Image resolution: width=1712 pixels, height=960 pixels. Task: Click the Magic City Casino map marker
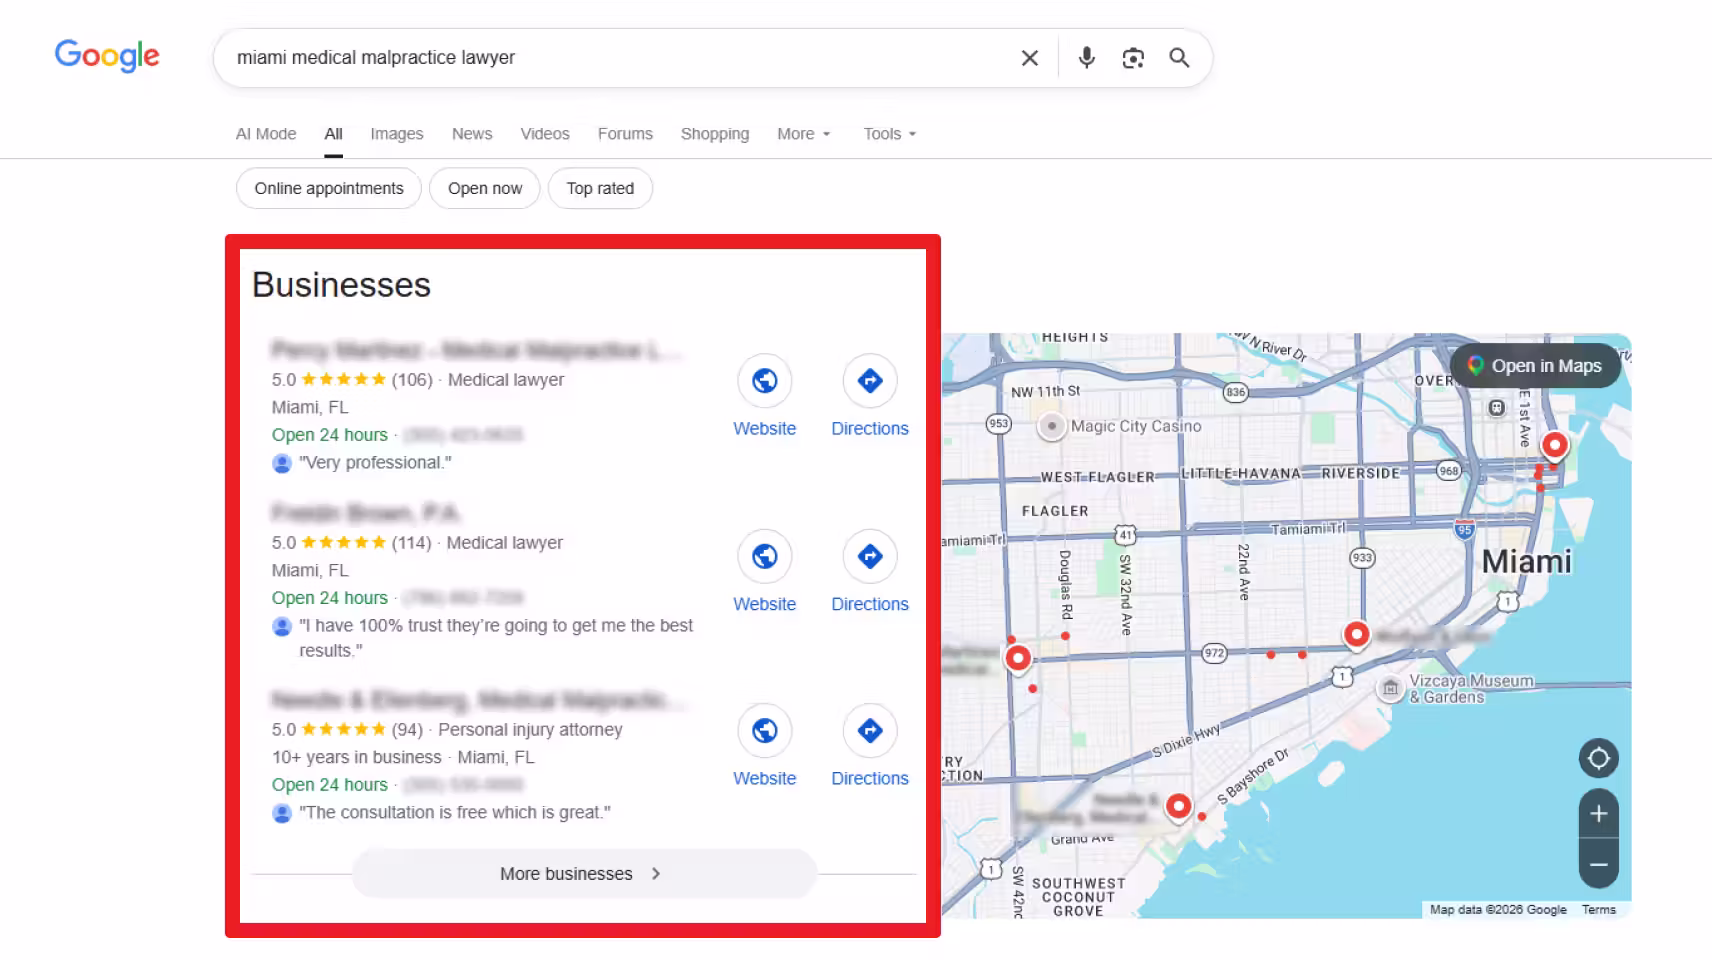pos(1051,426)
